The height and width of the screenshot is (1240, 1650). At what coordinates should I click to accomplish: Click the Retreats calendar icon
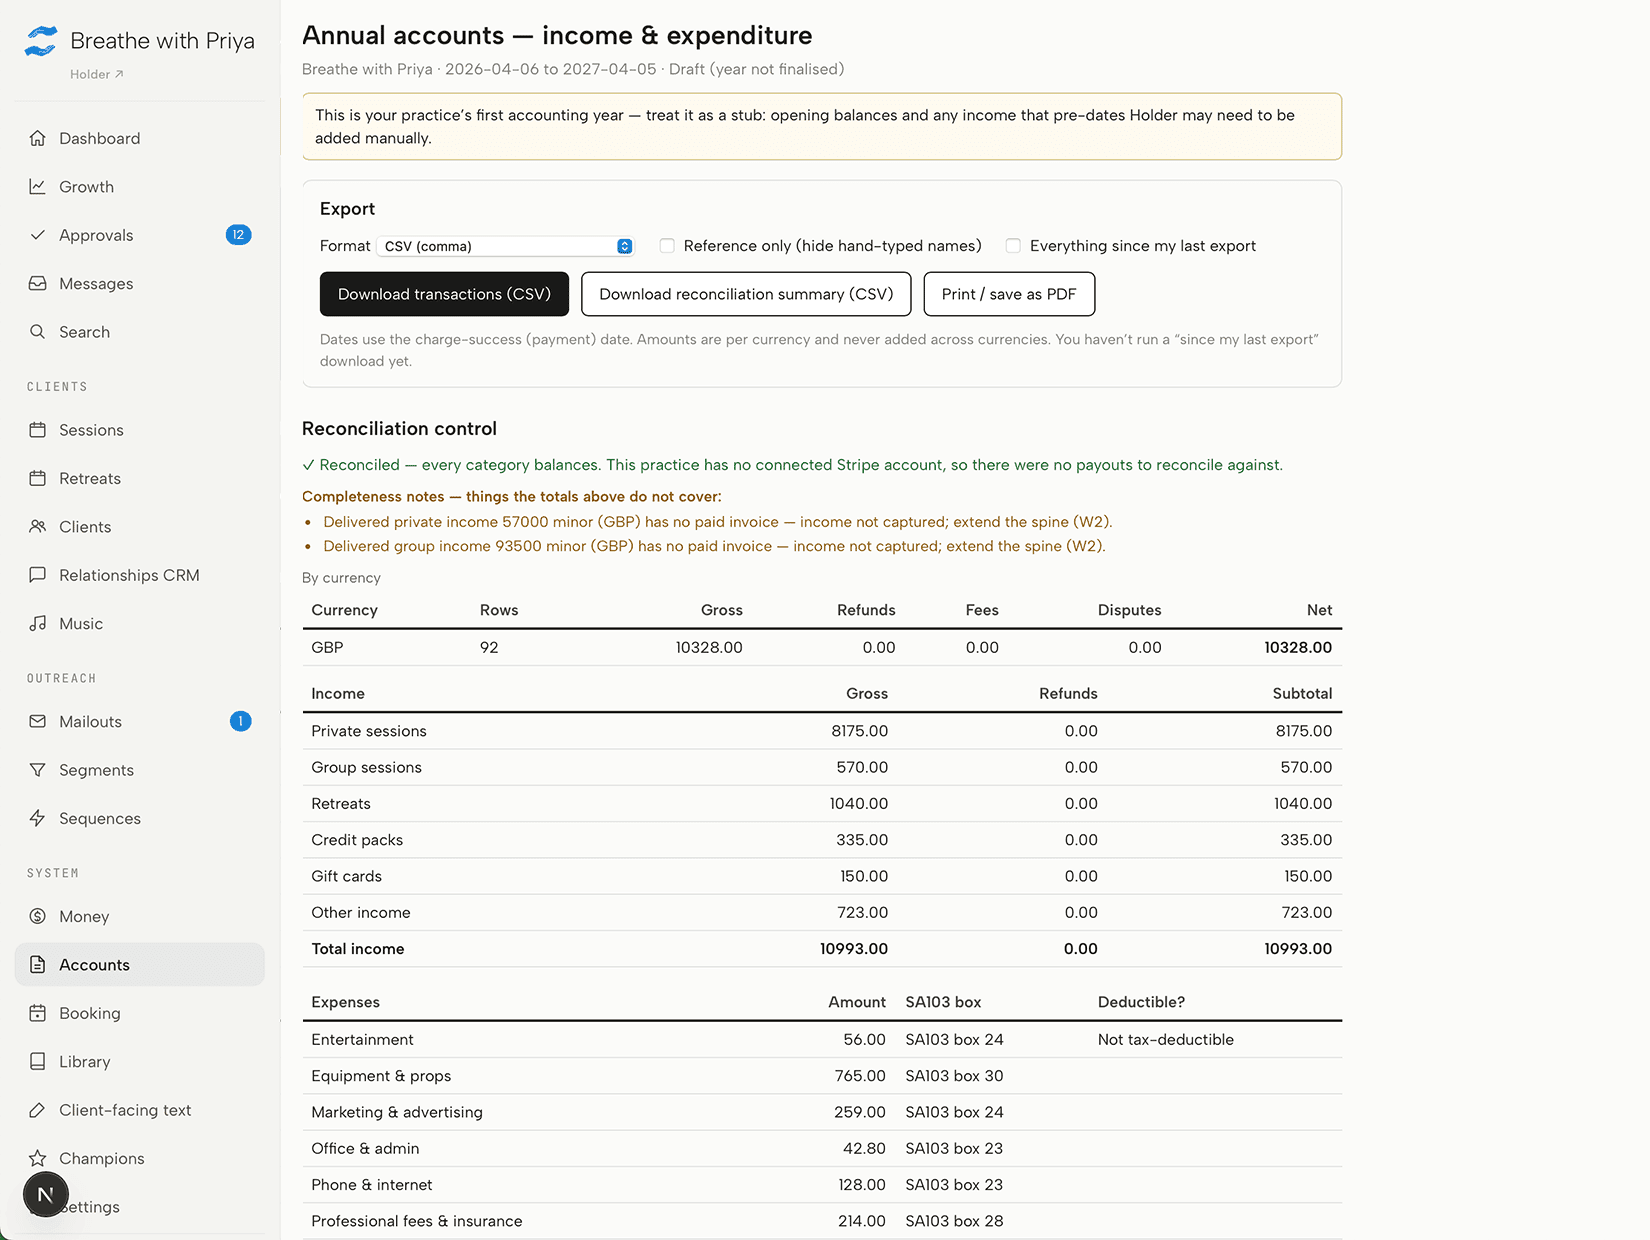(x=38, y=478)
